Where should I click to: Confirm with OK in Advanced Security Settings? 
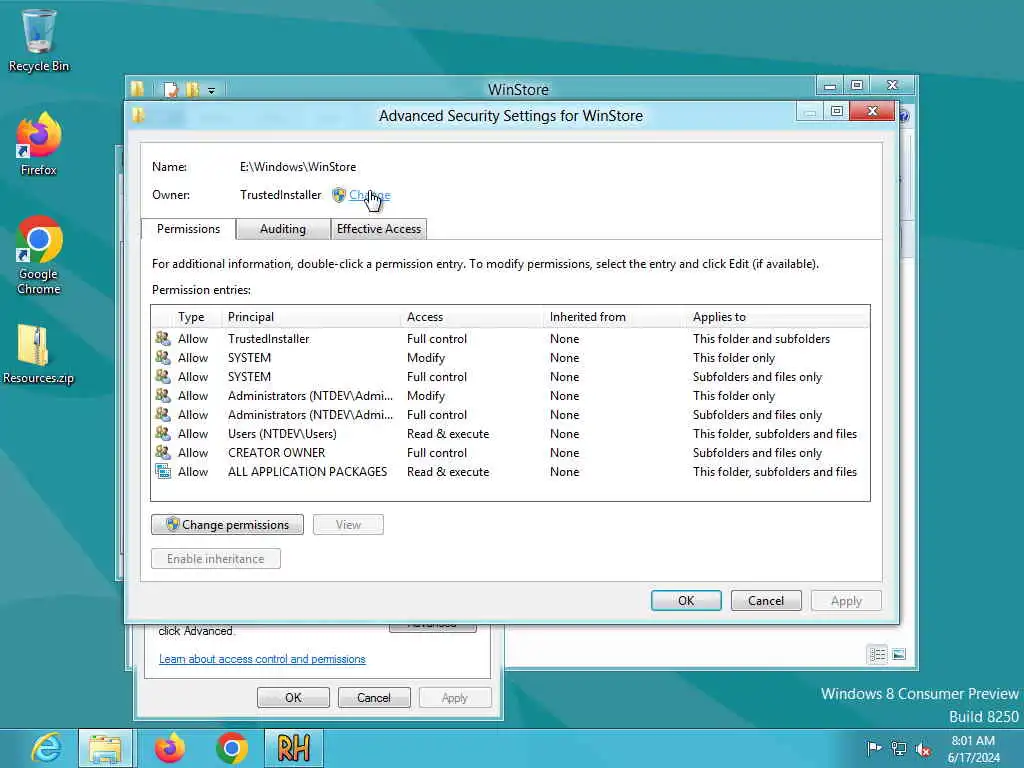coord(686,600)
